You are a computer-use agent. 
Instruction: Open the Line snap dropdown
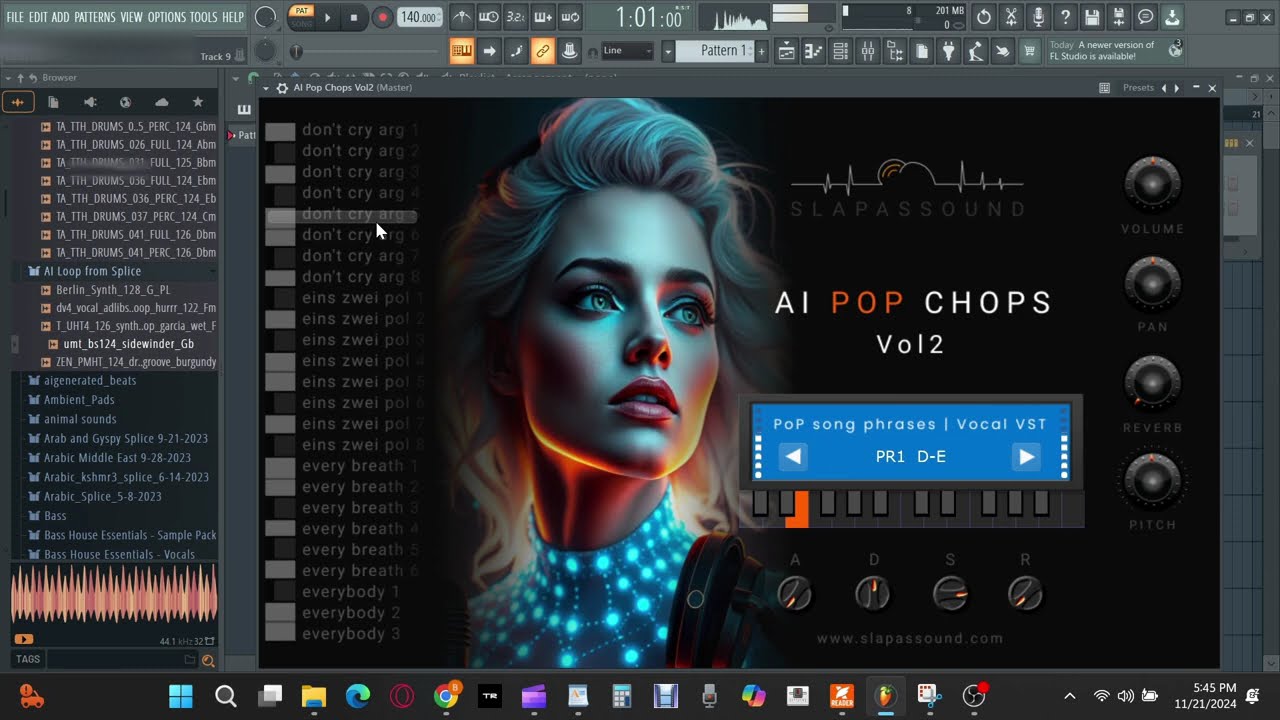pyautogui.click(x=627, y=51)
